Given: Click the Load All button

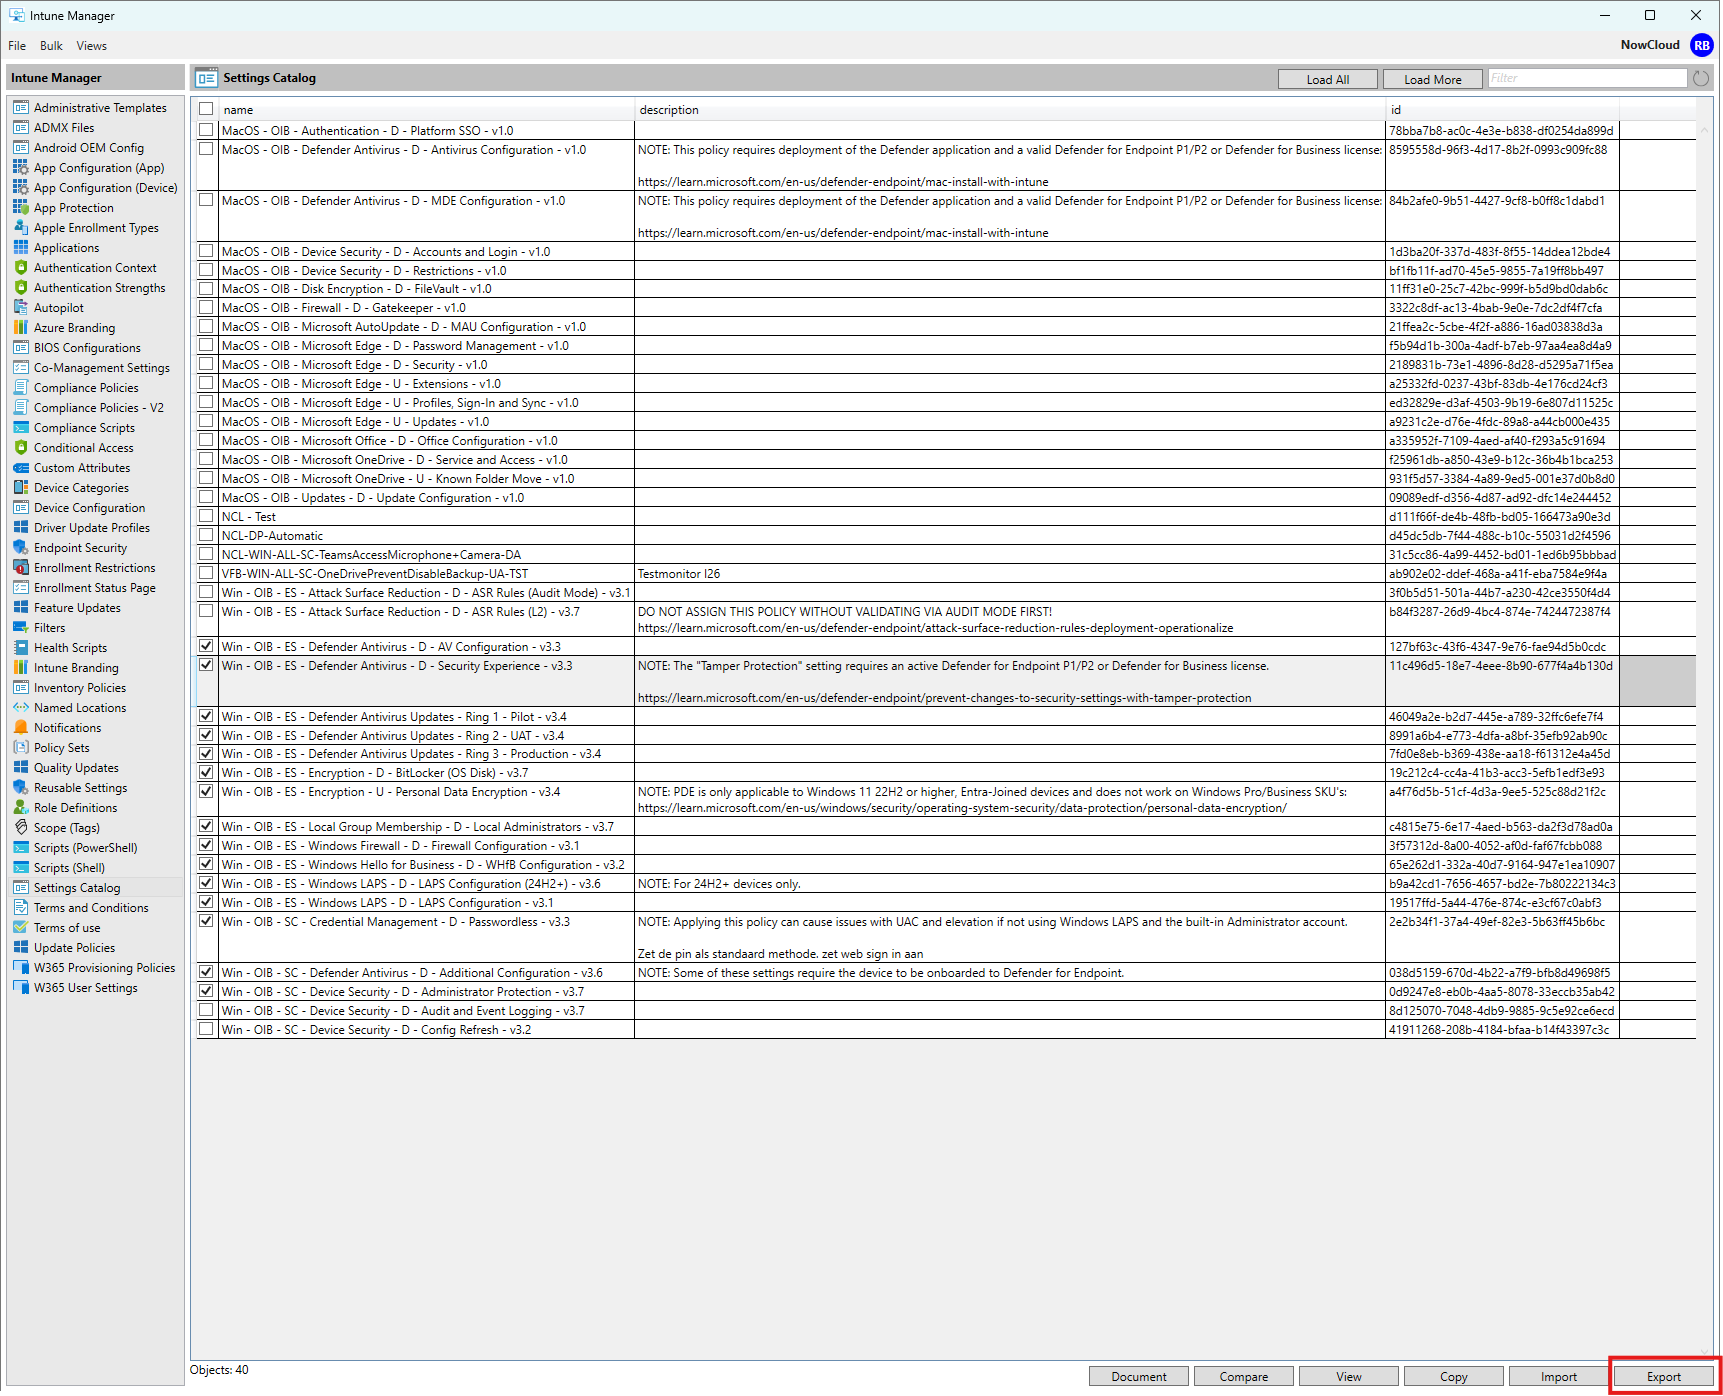Looking at the screenshot, I should [x=1327, y=80].
